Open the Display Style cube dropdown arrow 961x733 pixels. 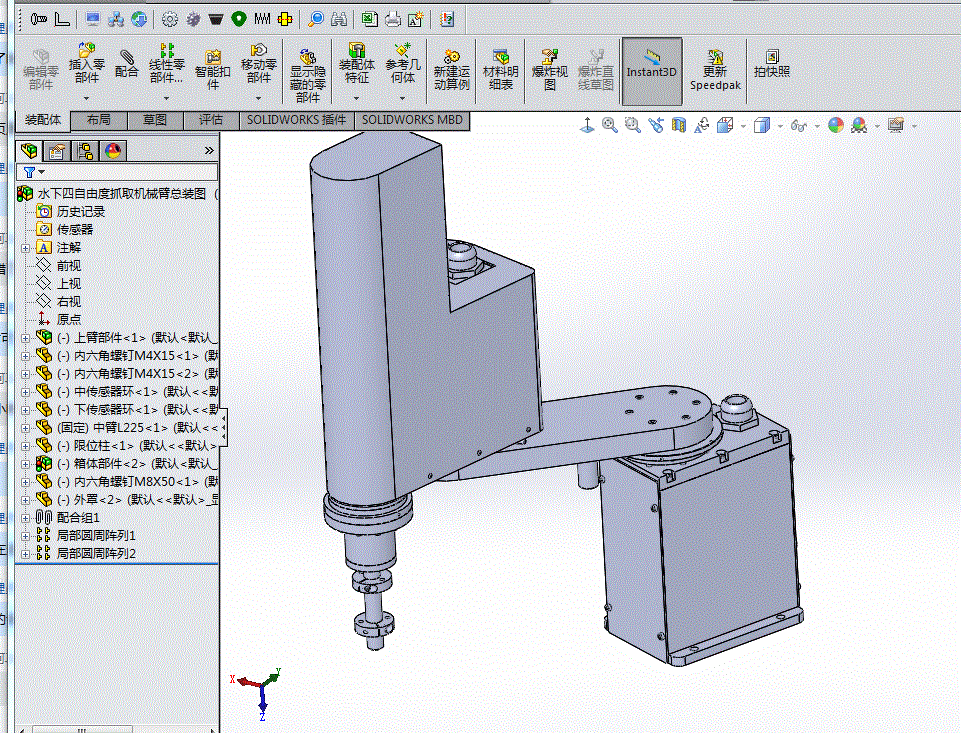pos(780,126)
